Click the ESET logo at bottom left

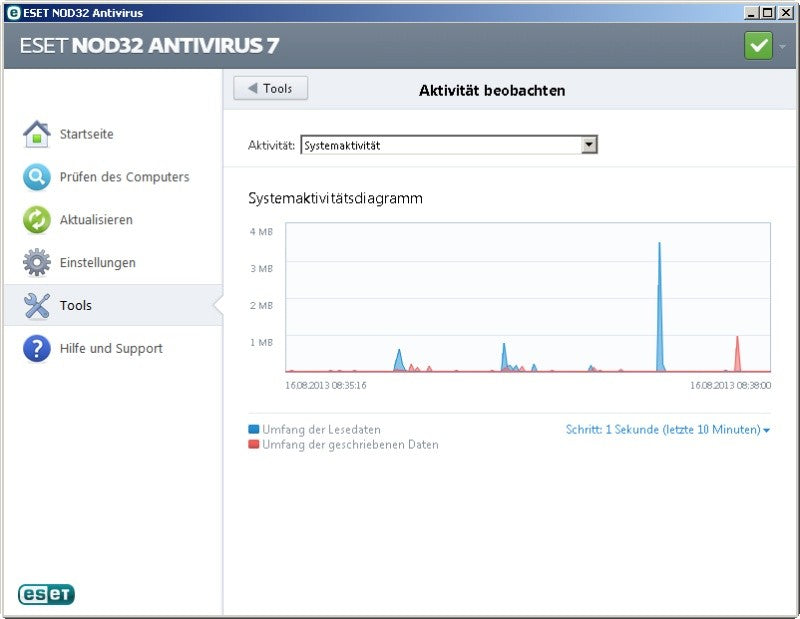[x=46, y=595]
